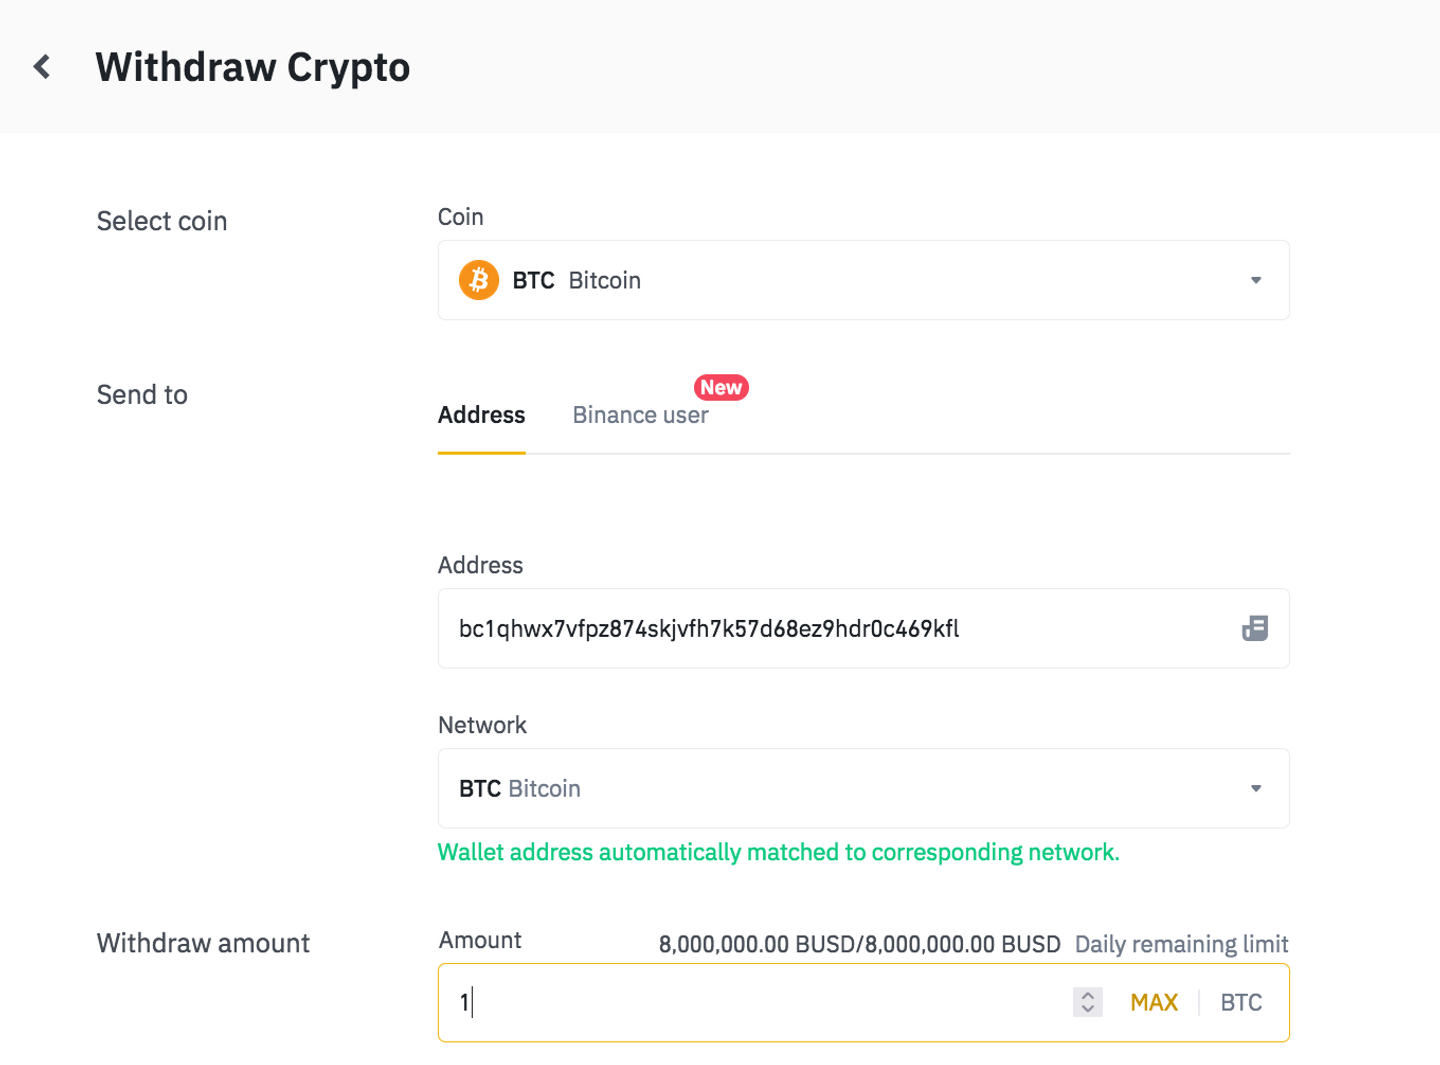Screen dimensions: 1440x1065
Task: Open the address book icon
Action: 1254,628
